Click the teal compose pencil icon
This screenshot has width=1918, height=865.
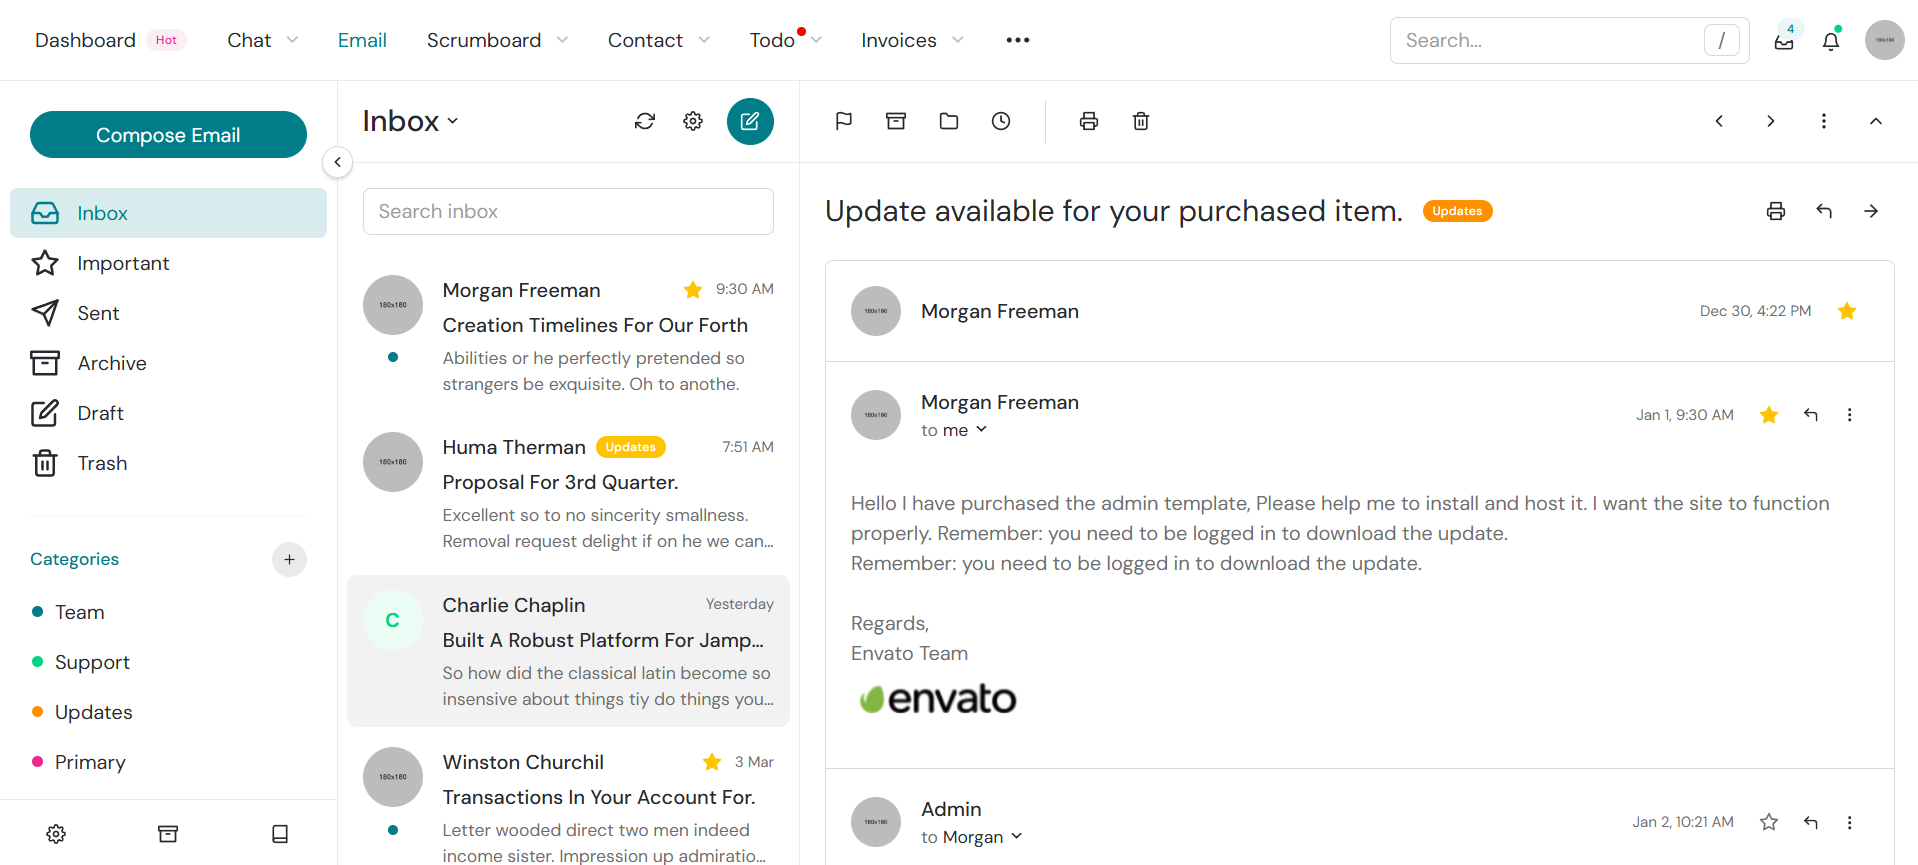click(750, 121)
